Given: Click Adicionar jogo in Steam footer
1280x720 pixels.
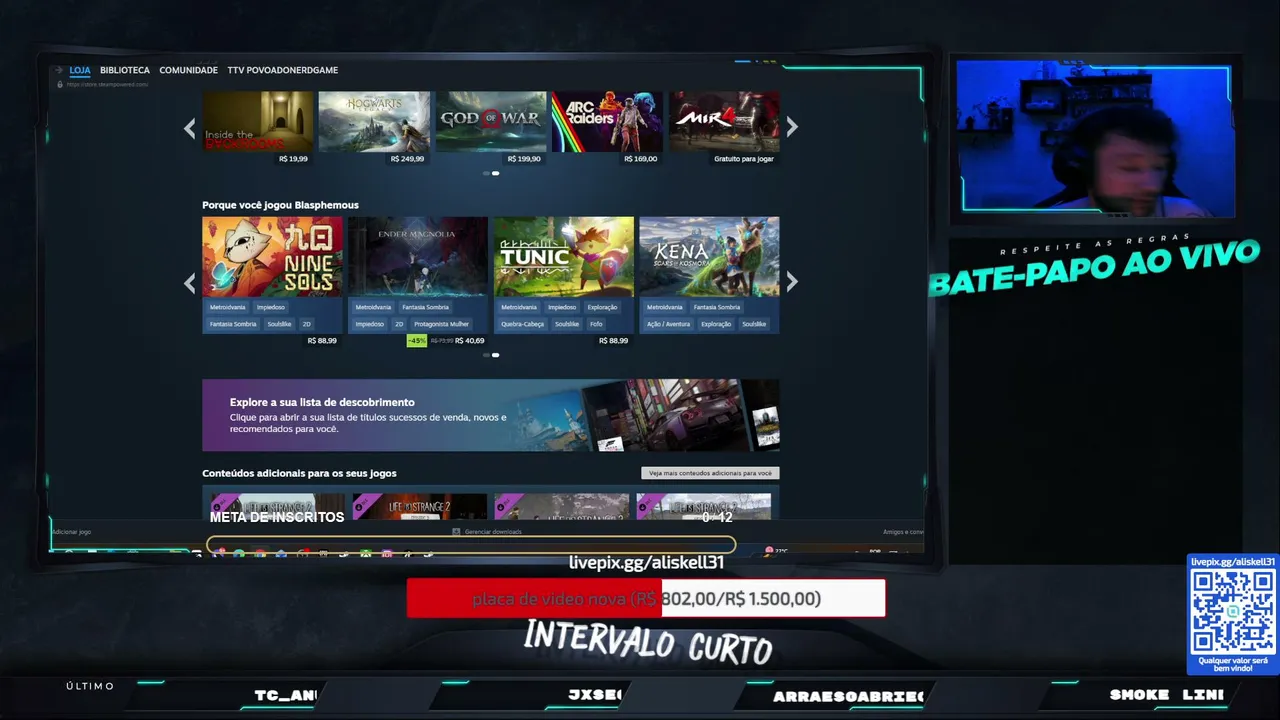Looking at the screenshot, I should click(72, 532).
